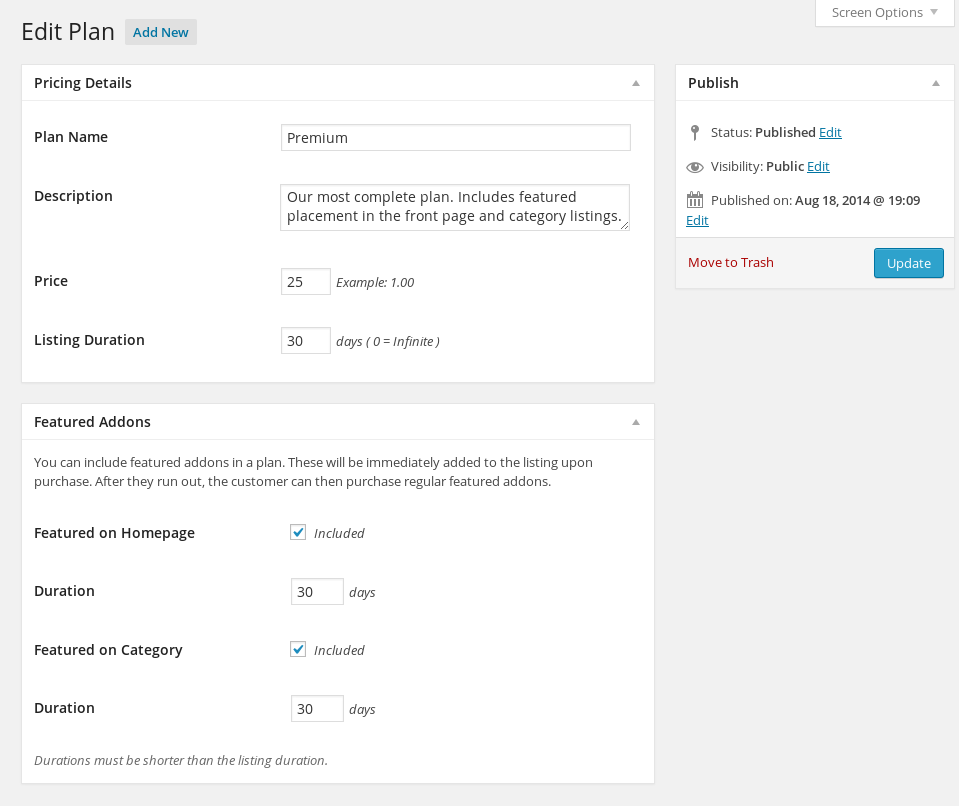This screenshot has width=959, height=806.
Task: Collapse the Publish panel
Action: pyautogui.click(x=936, y=83)
